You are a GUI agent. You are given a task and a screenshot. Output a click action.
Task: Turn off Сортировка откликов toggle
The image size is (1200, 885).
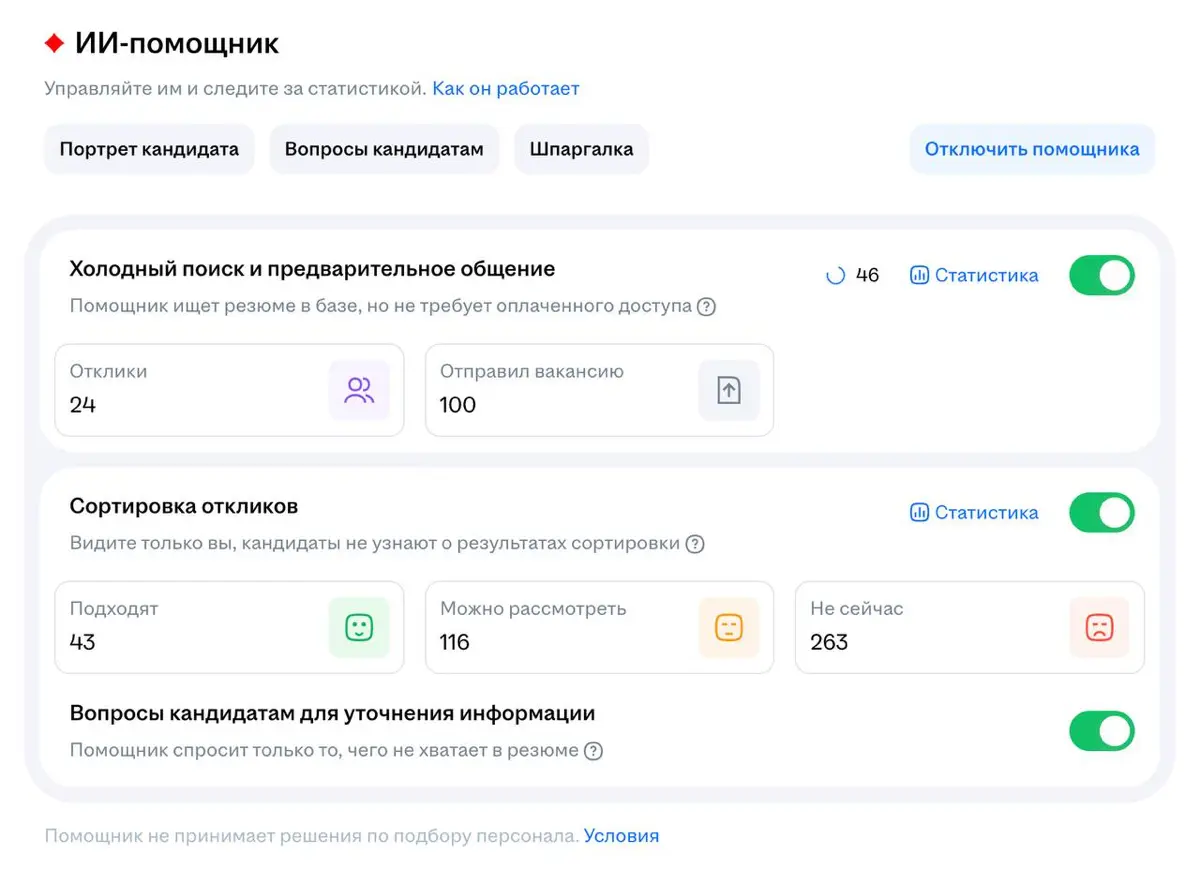point(1102,513)
